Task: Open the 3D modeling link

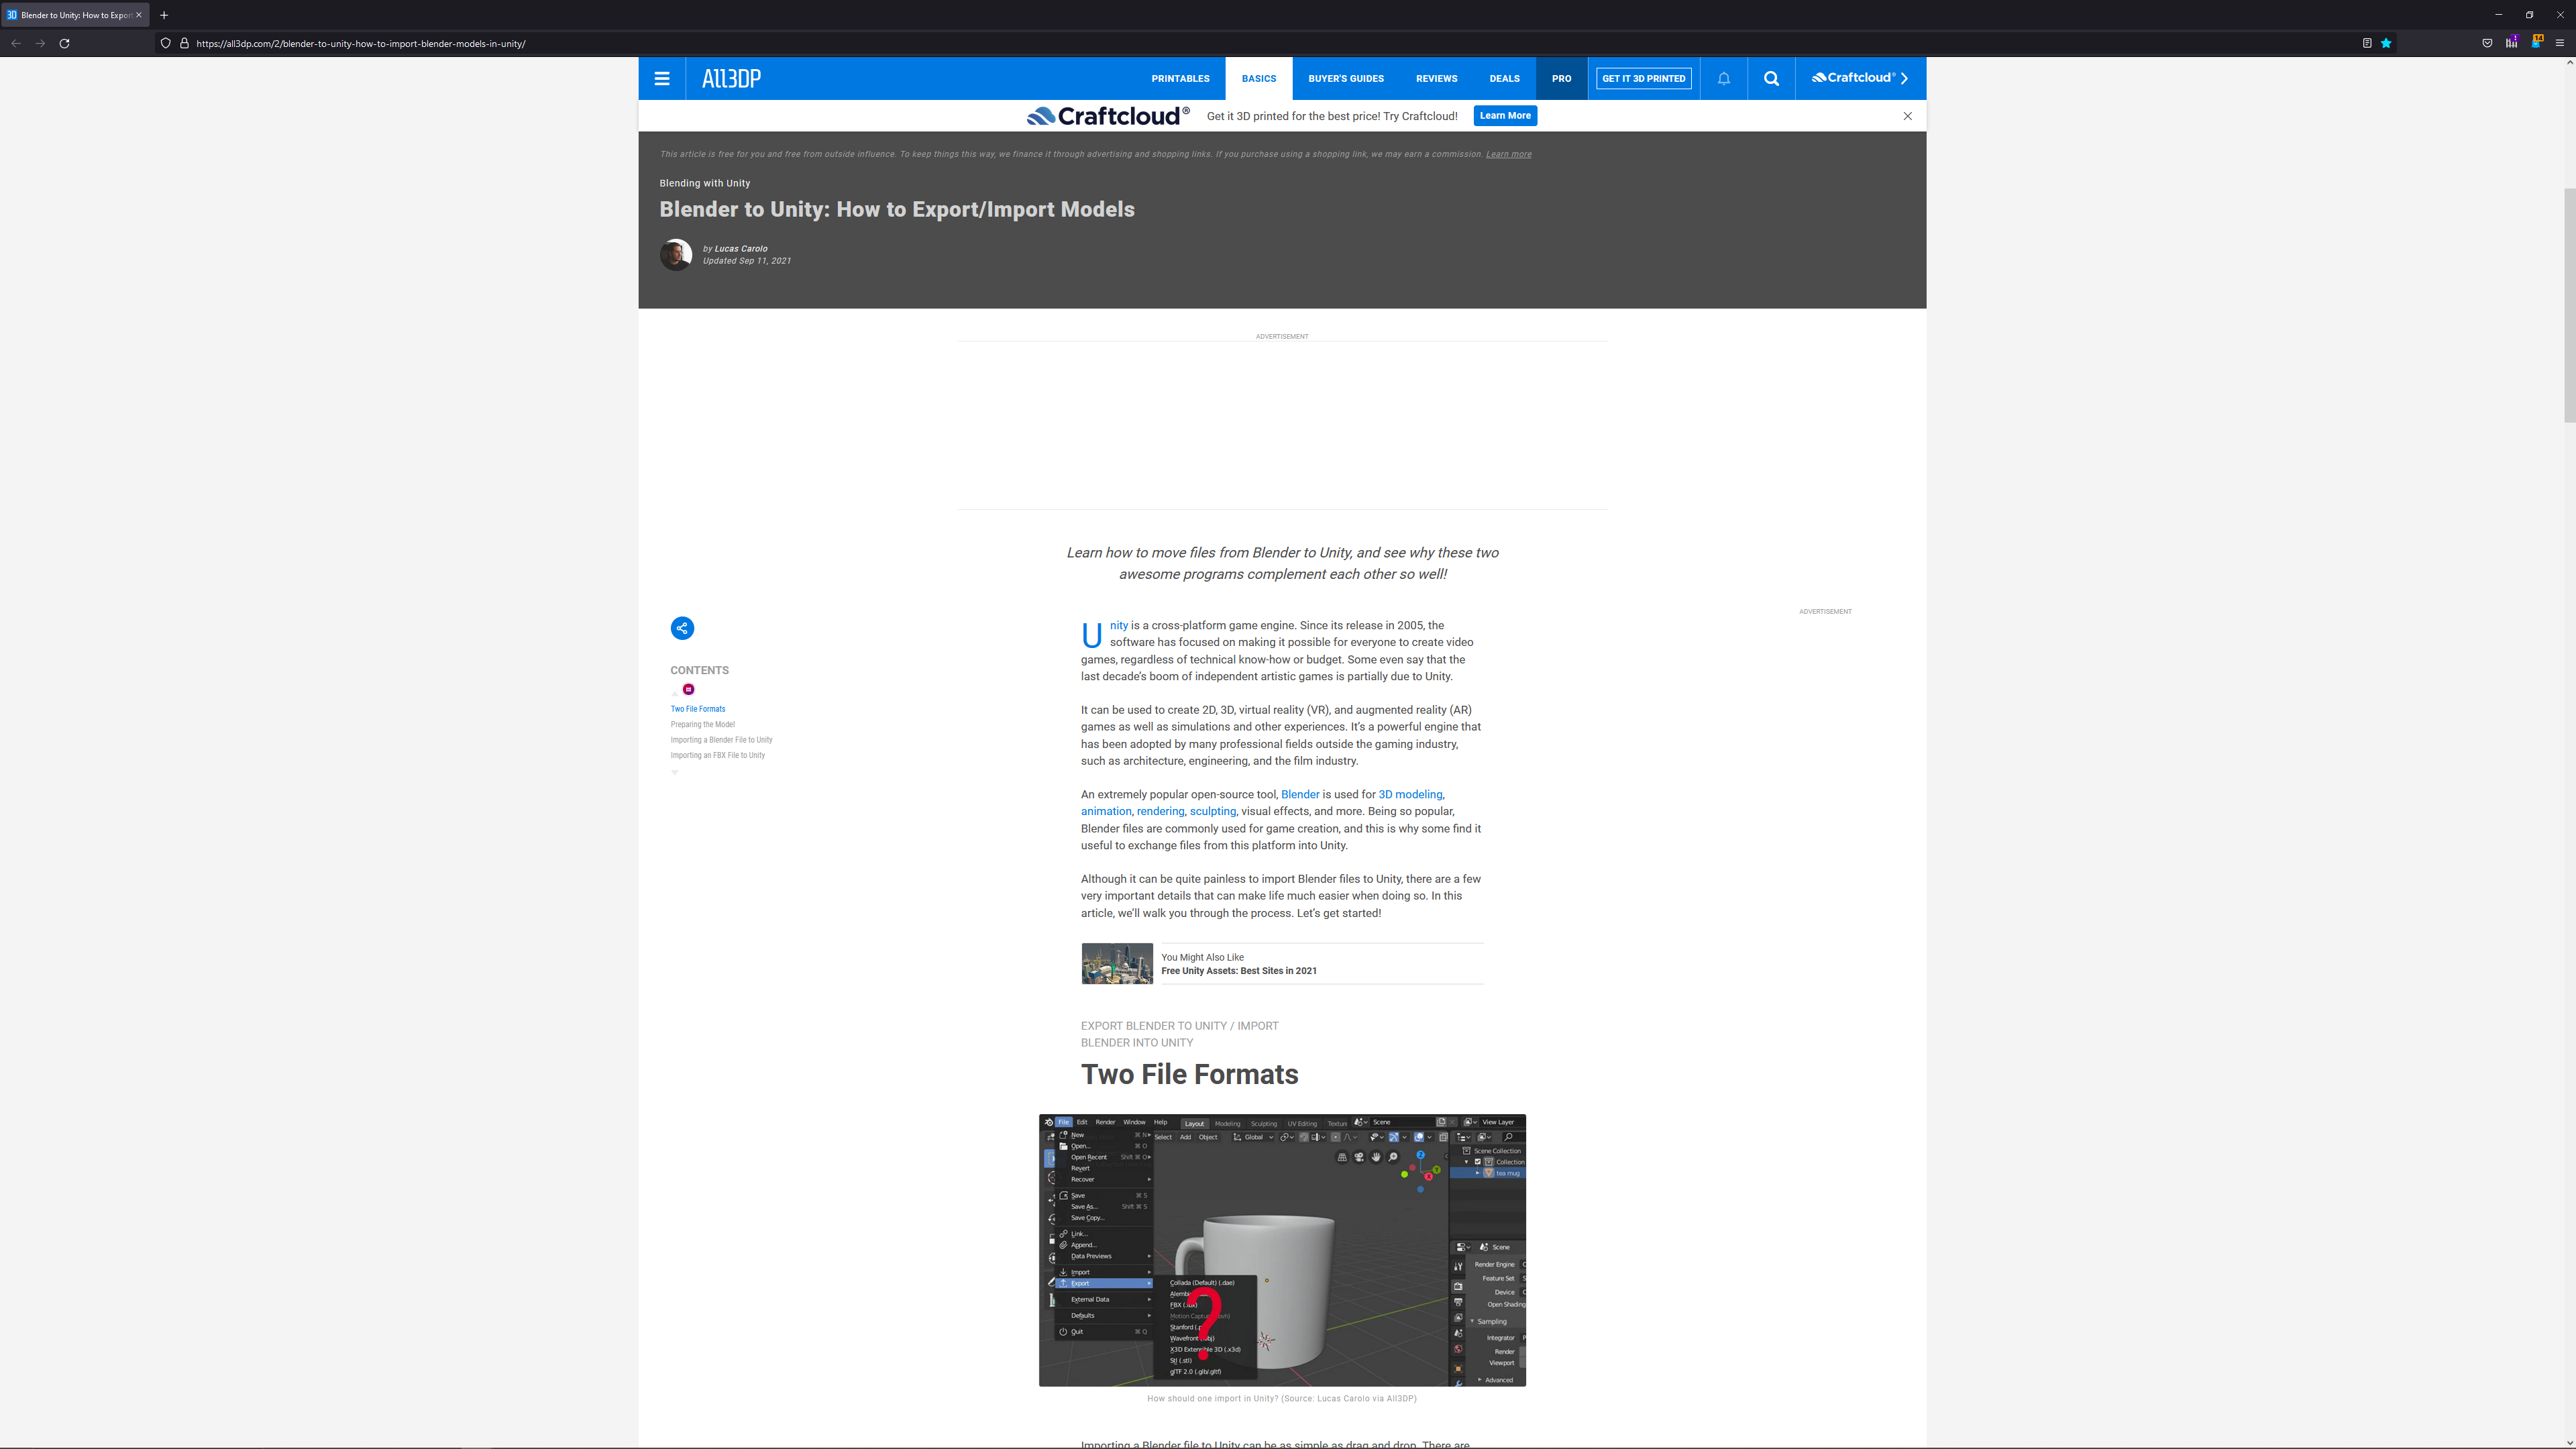Action: pos(1410,795)
